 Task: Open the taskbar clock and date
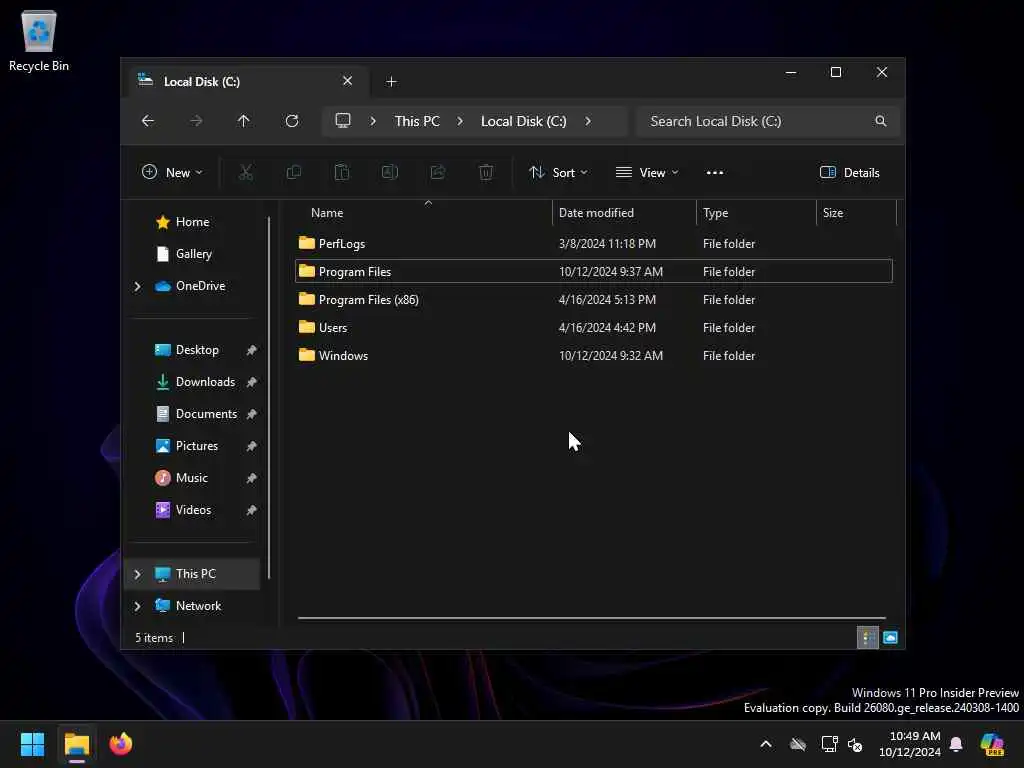click(910, 744)
